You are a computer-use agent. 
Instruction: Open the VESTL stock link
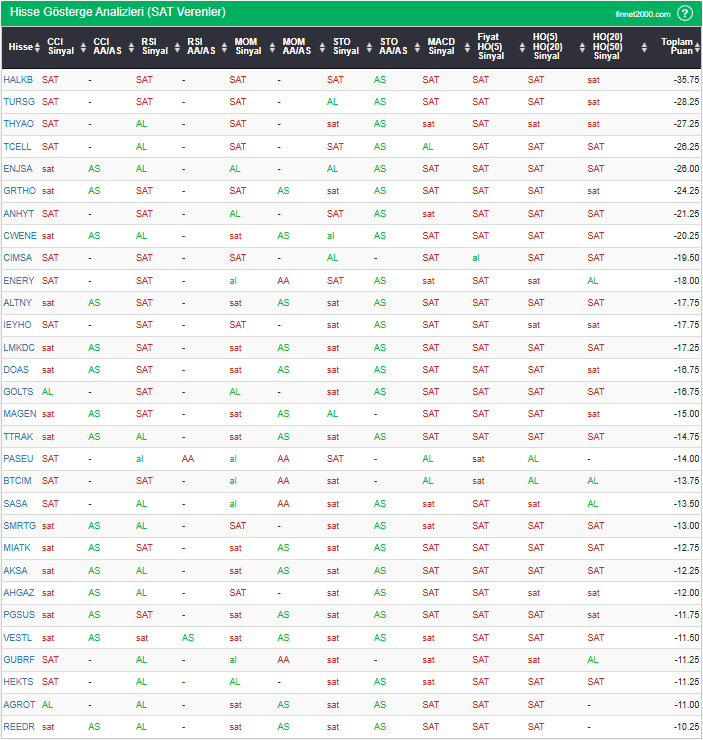18,637
